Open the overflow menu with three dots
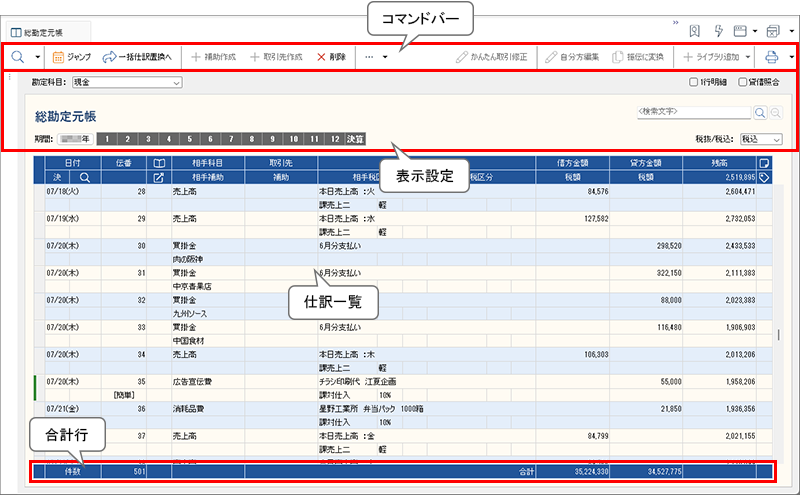The width and height of the screenshot is (800, 495). pos(376,57)
